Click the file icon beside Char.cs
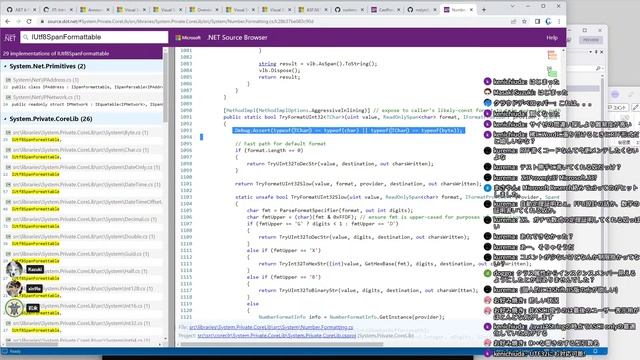 pos(8,150)
